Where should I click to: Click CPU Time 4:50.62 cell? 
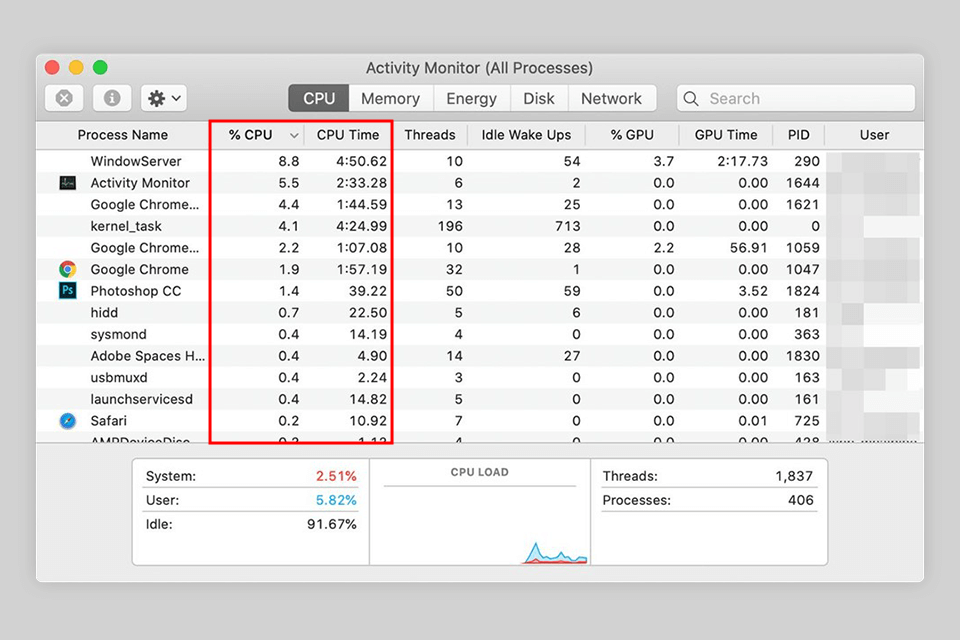click(x=361, y=161)
